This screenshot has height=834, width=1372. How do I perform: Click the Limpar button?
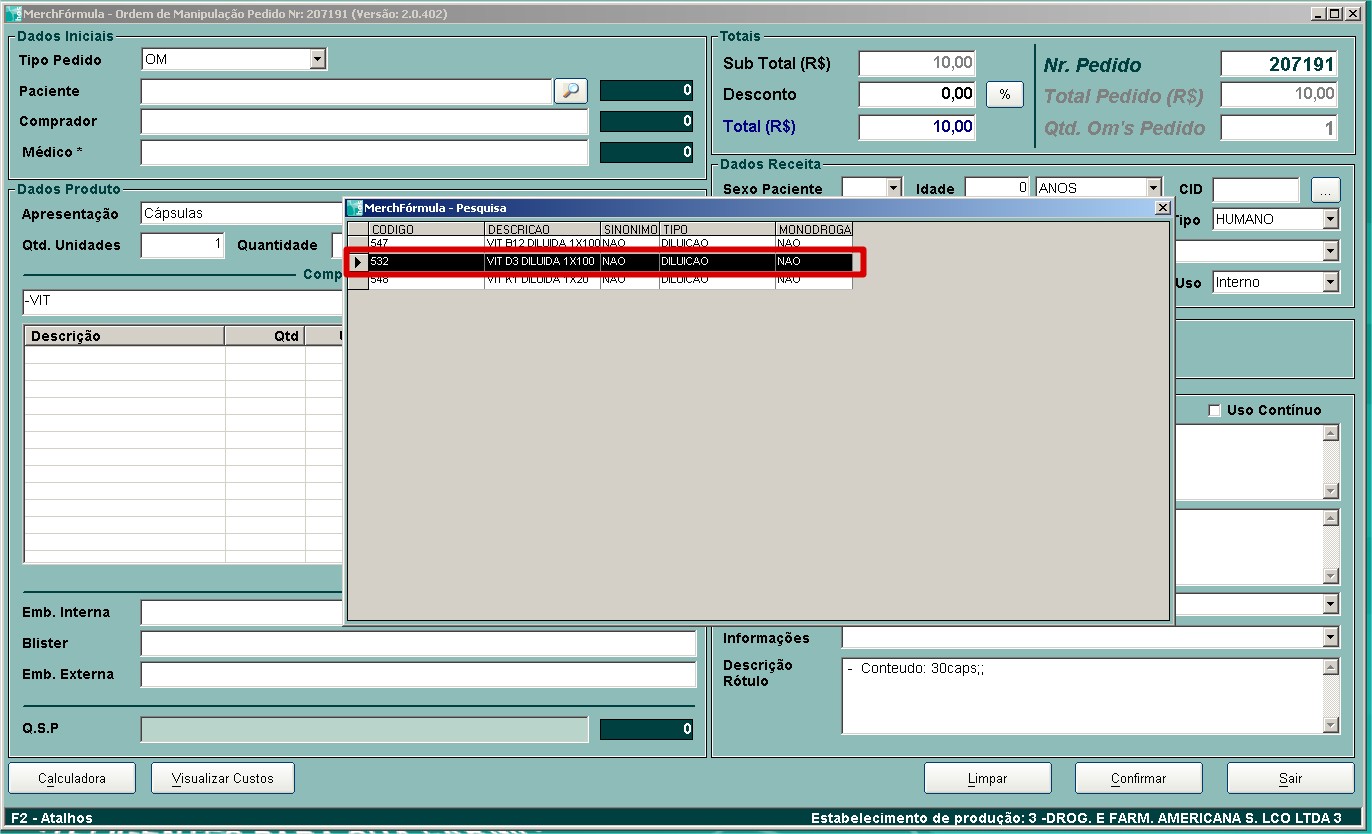coord(987,778)
